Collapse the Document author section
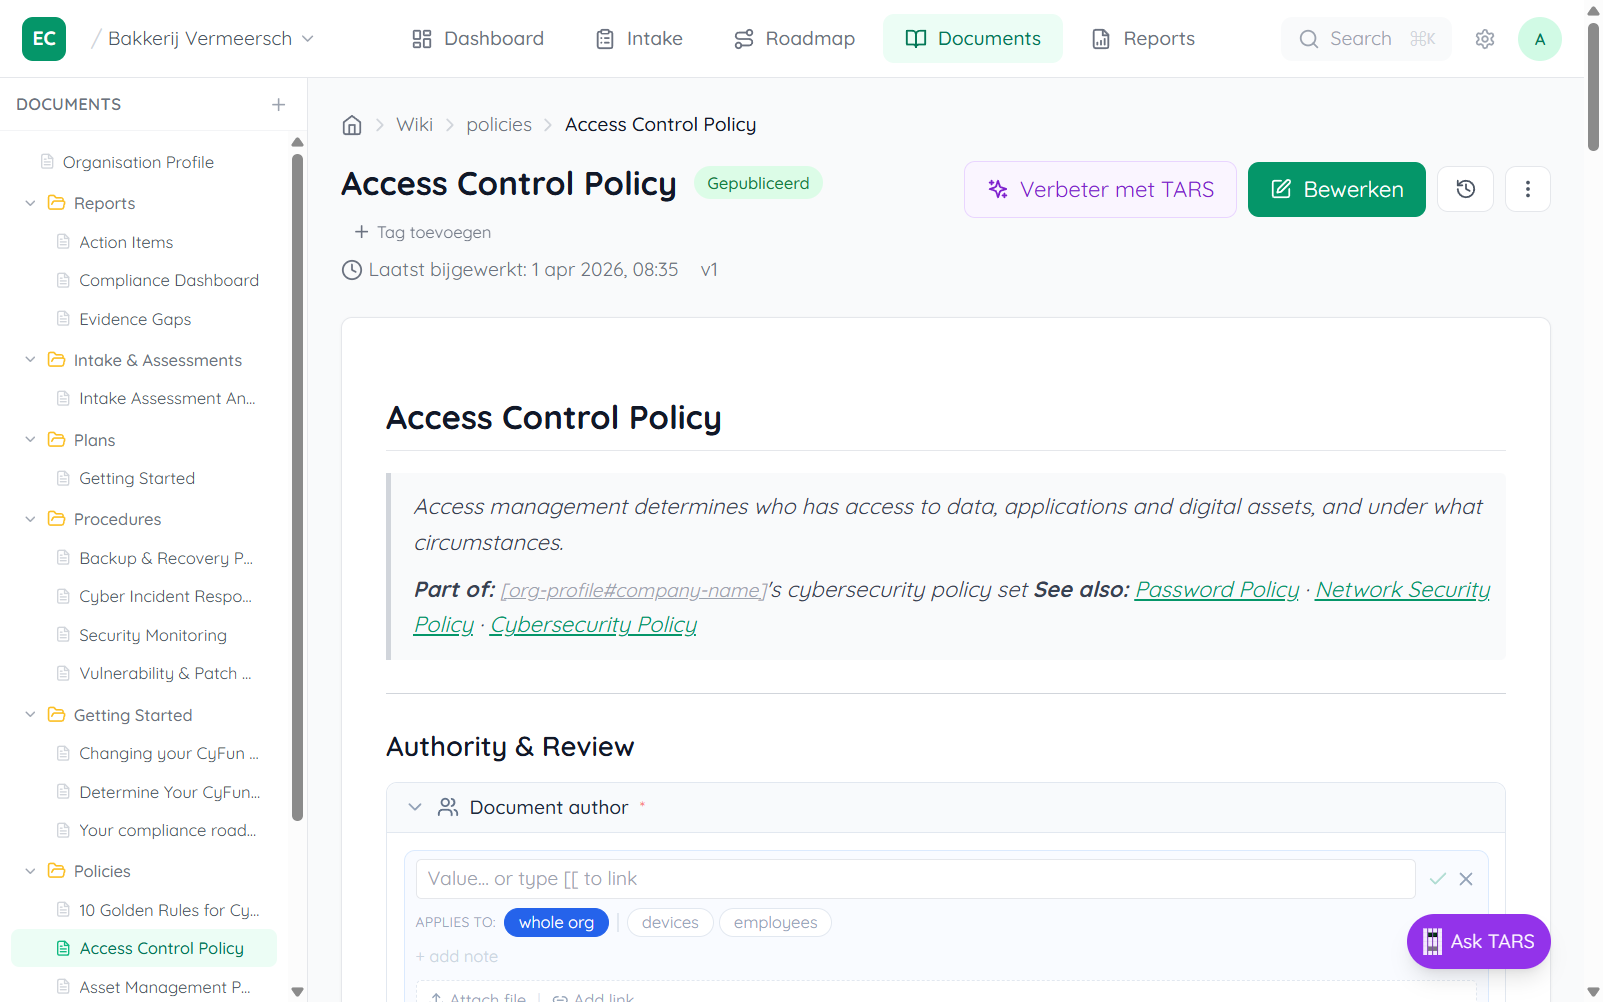Viewport: 1603px width, 1002px height. point(415,807)
